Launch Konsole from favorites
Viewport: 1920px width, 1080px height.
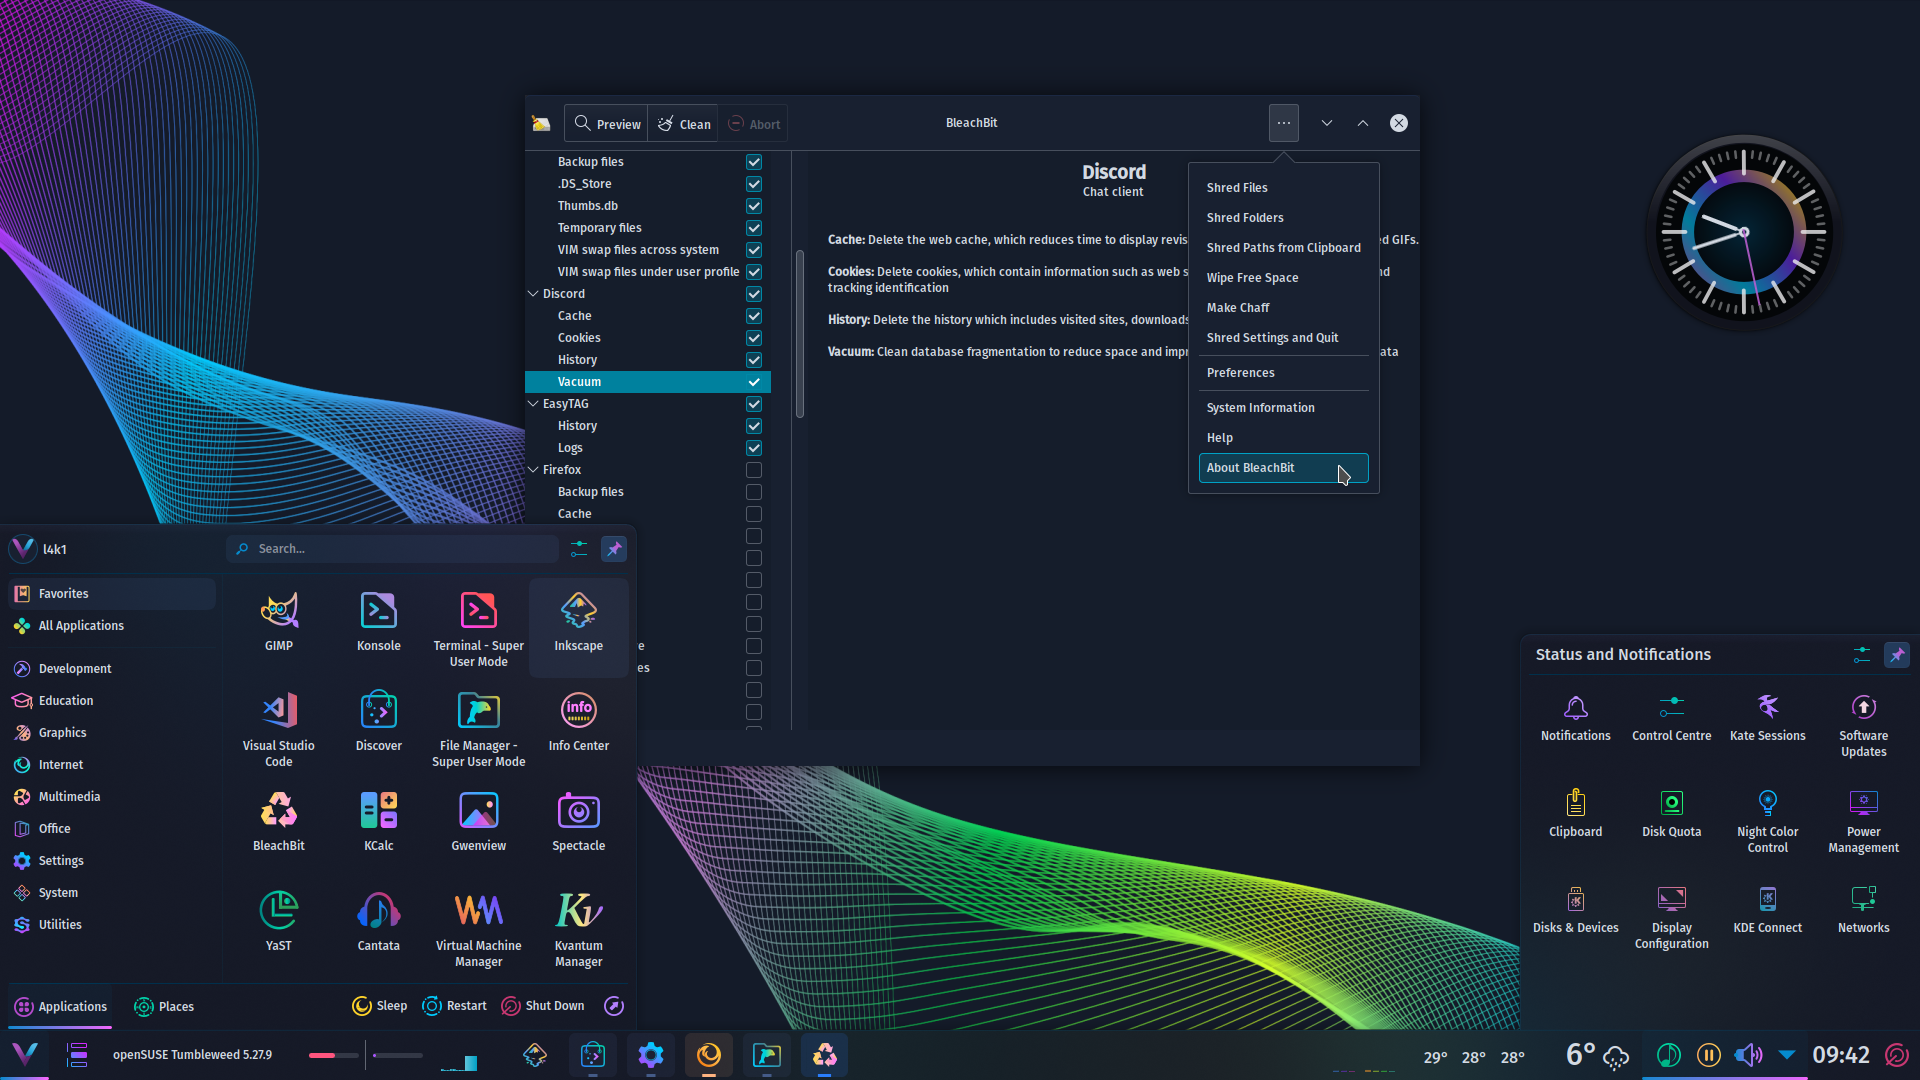tap(379, 622)
